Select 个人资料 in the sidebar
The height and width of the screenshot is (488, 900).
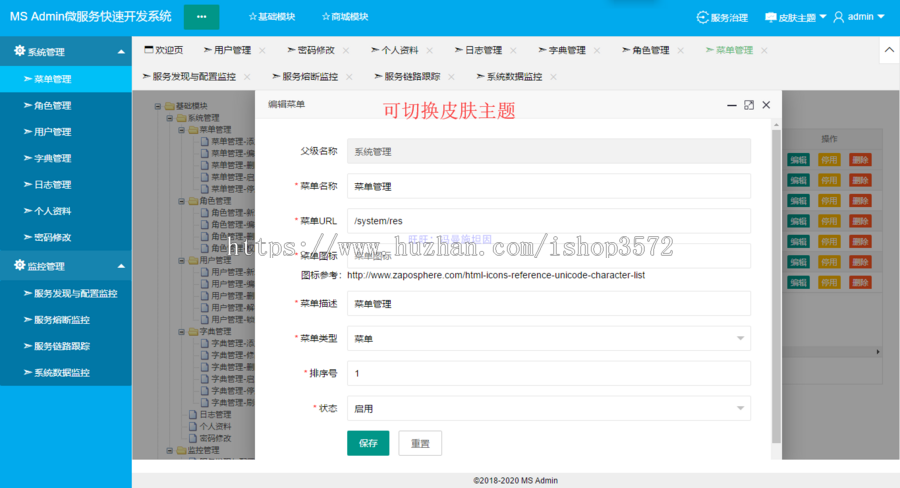(66, 211)
